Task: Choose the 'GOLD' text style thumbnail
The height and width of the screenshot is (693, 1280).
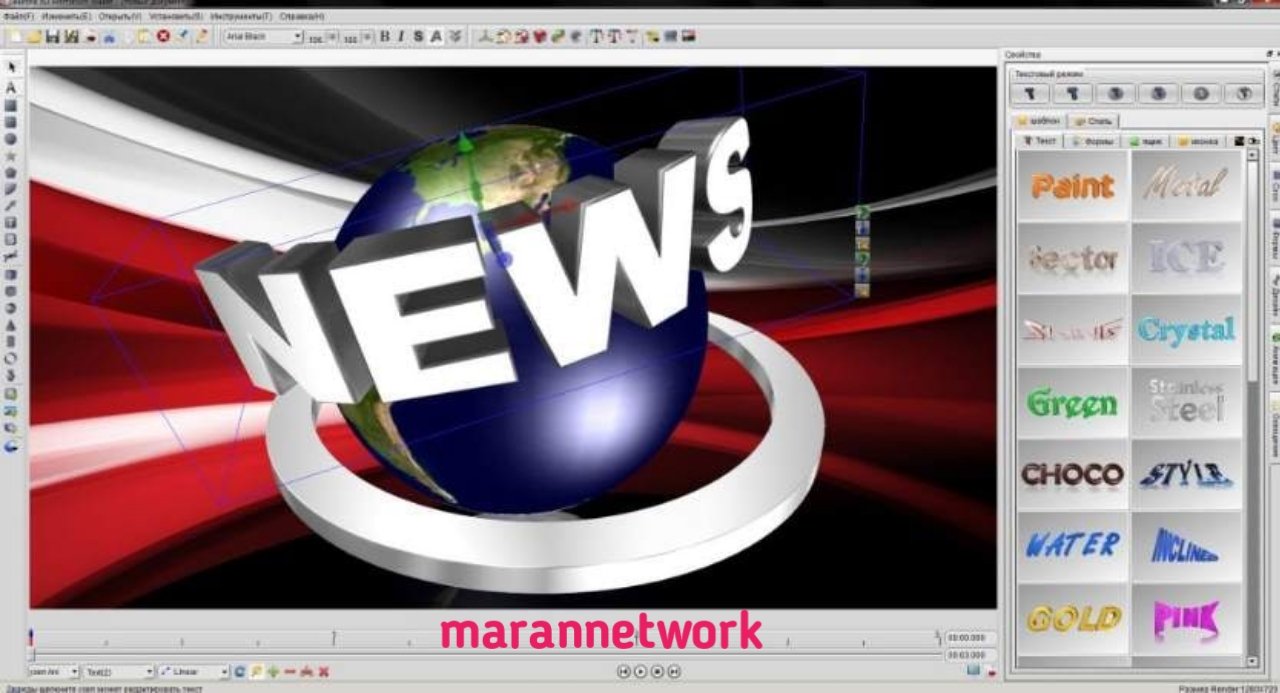Action: coord(1072,618)
